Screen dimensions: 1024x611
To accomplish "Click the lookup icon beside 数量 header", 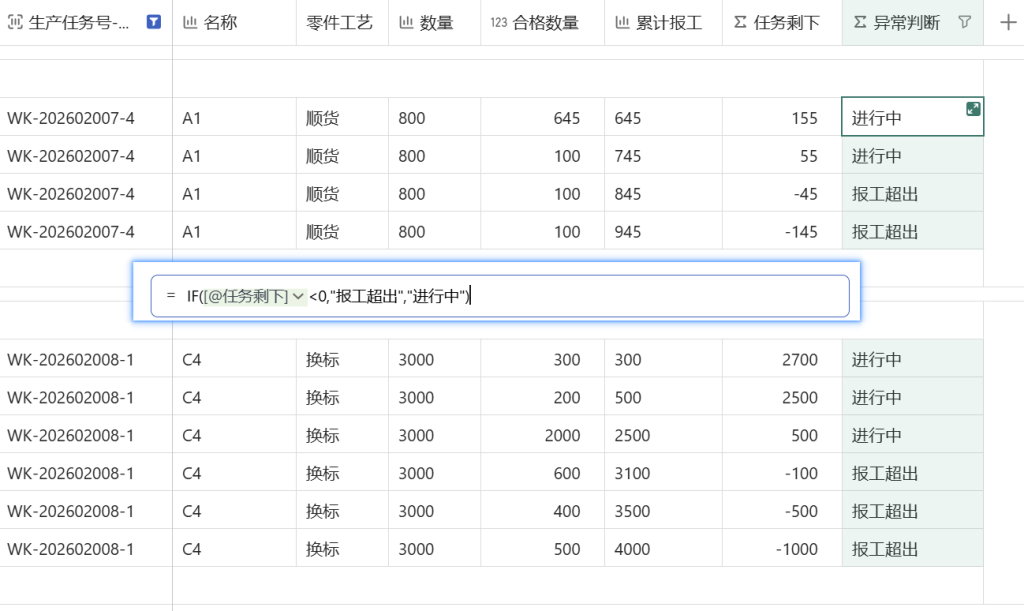I will (x=406, y=23).
